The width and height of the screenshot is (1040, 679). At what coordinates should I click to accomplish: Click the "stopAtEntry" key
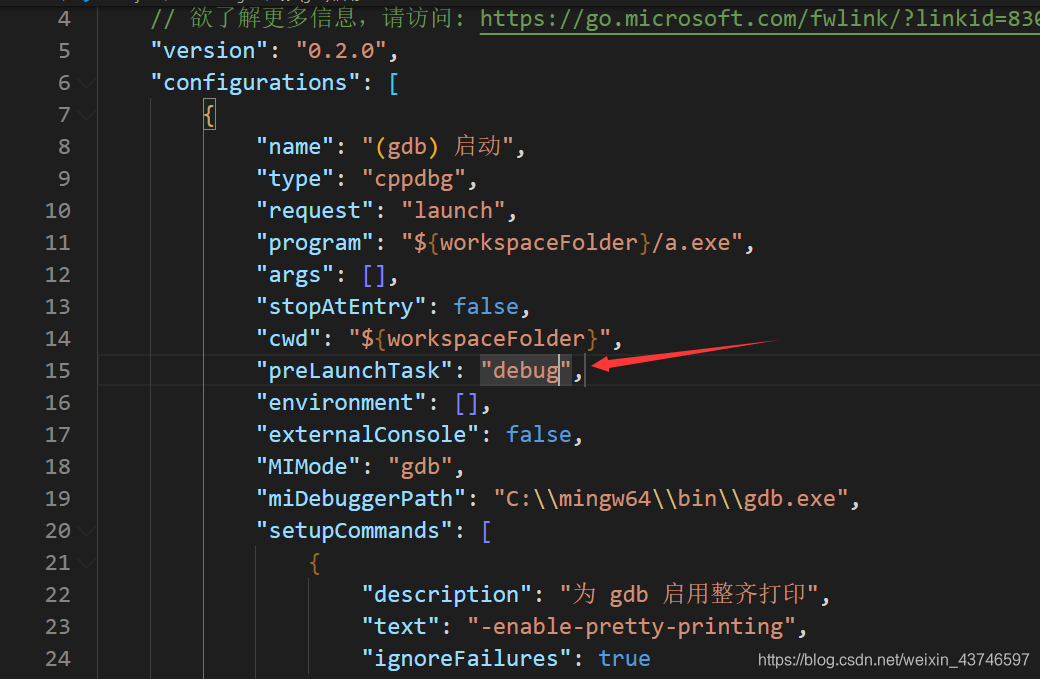click(x=341, y=306)
